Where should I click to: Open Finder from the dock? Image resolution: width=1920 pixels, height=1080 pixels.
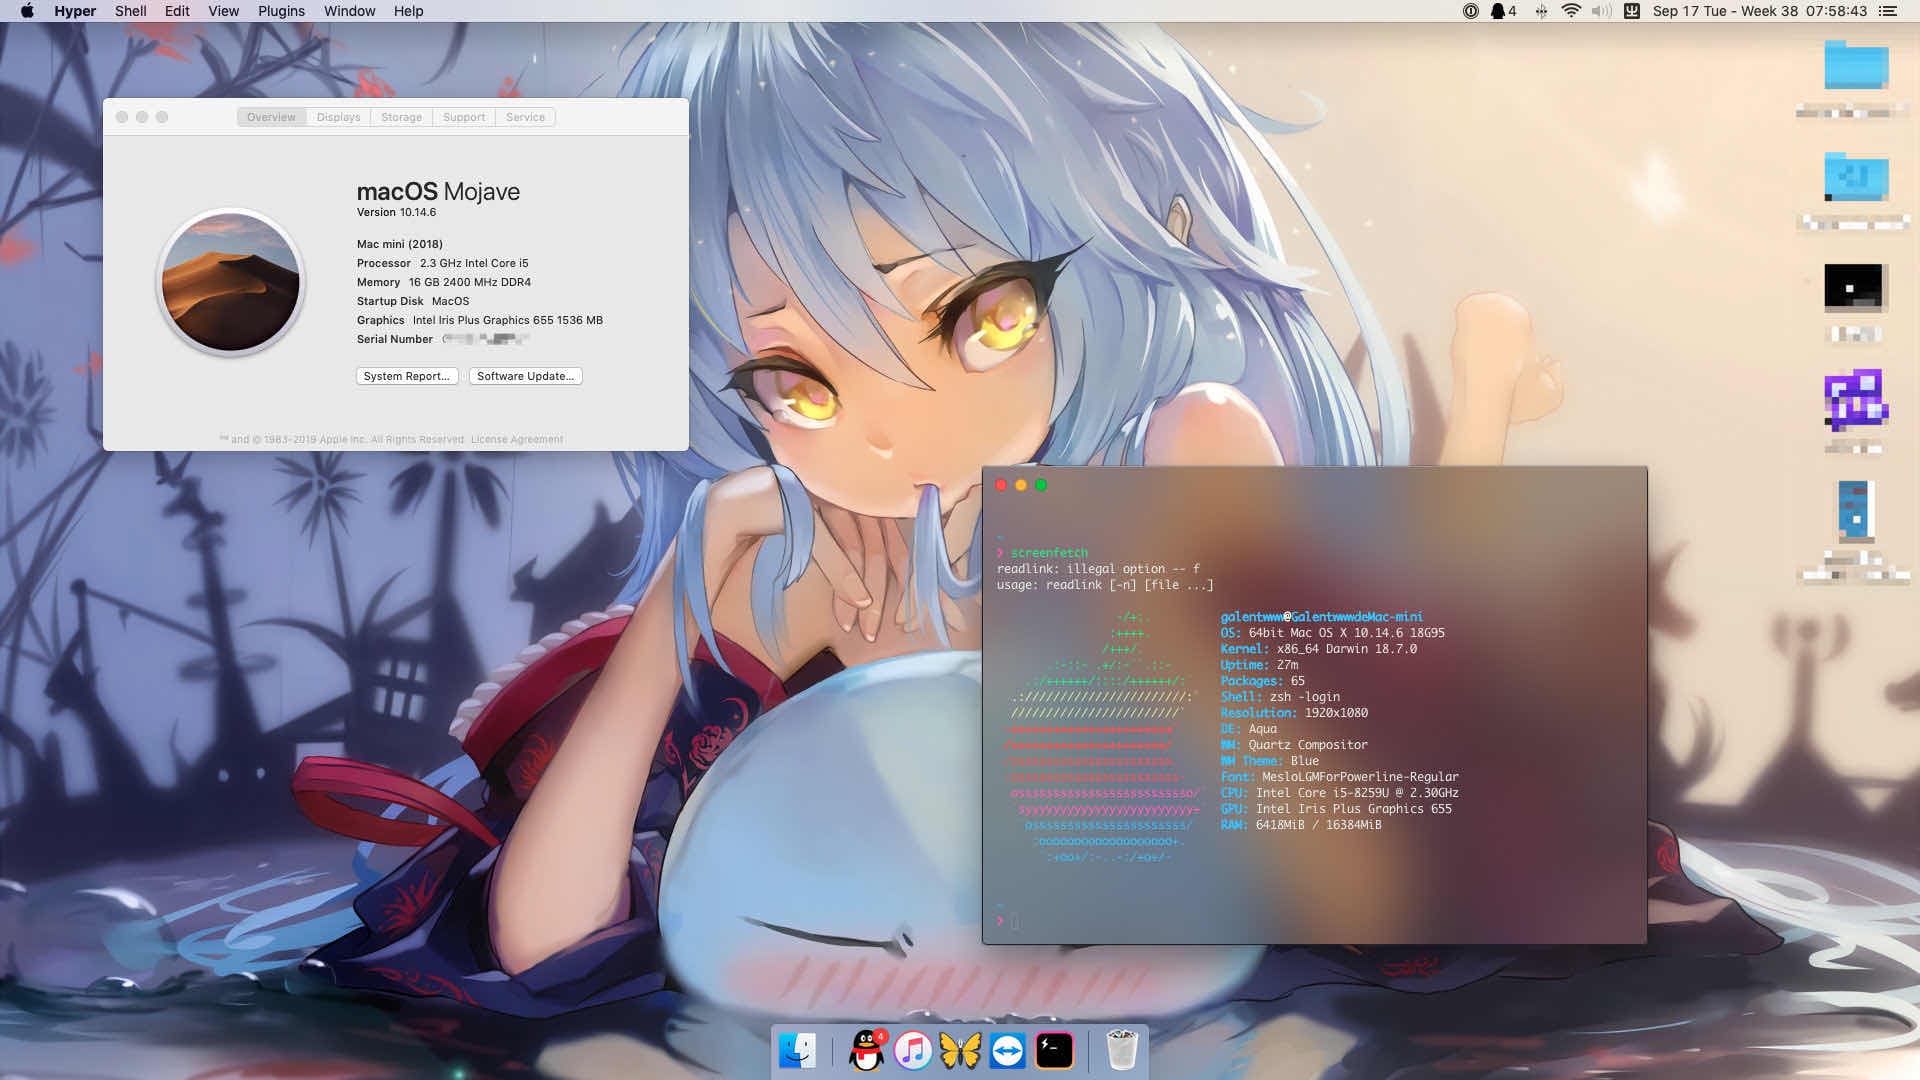[798, 1051]
